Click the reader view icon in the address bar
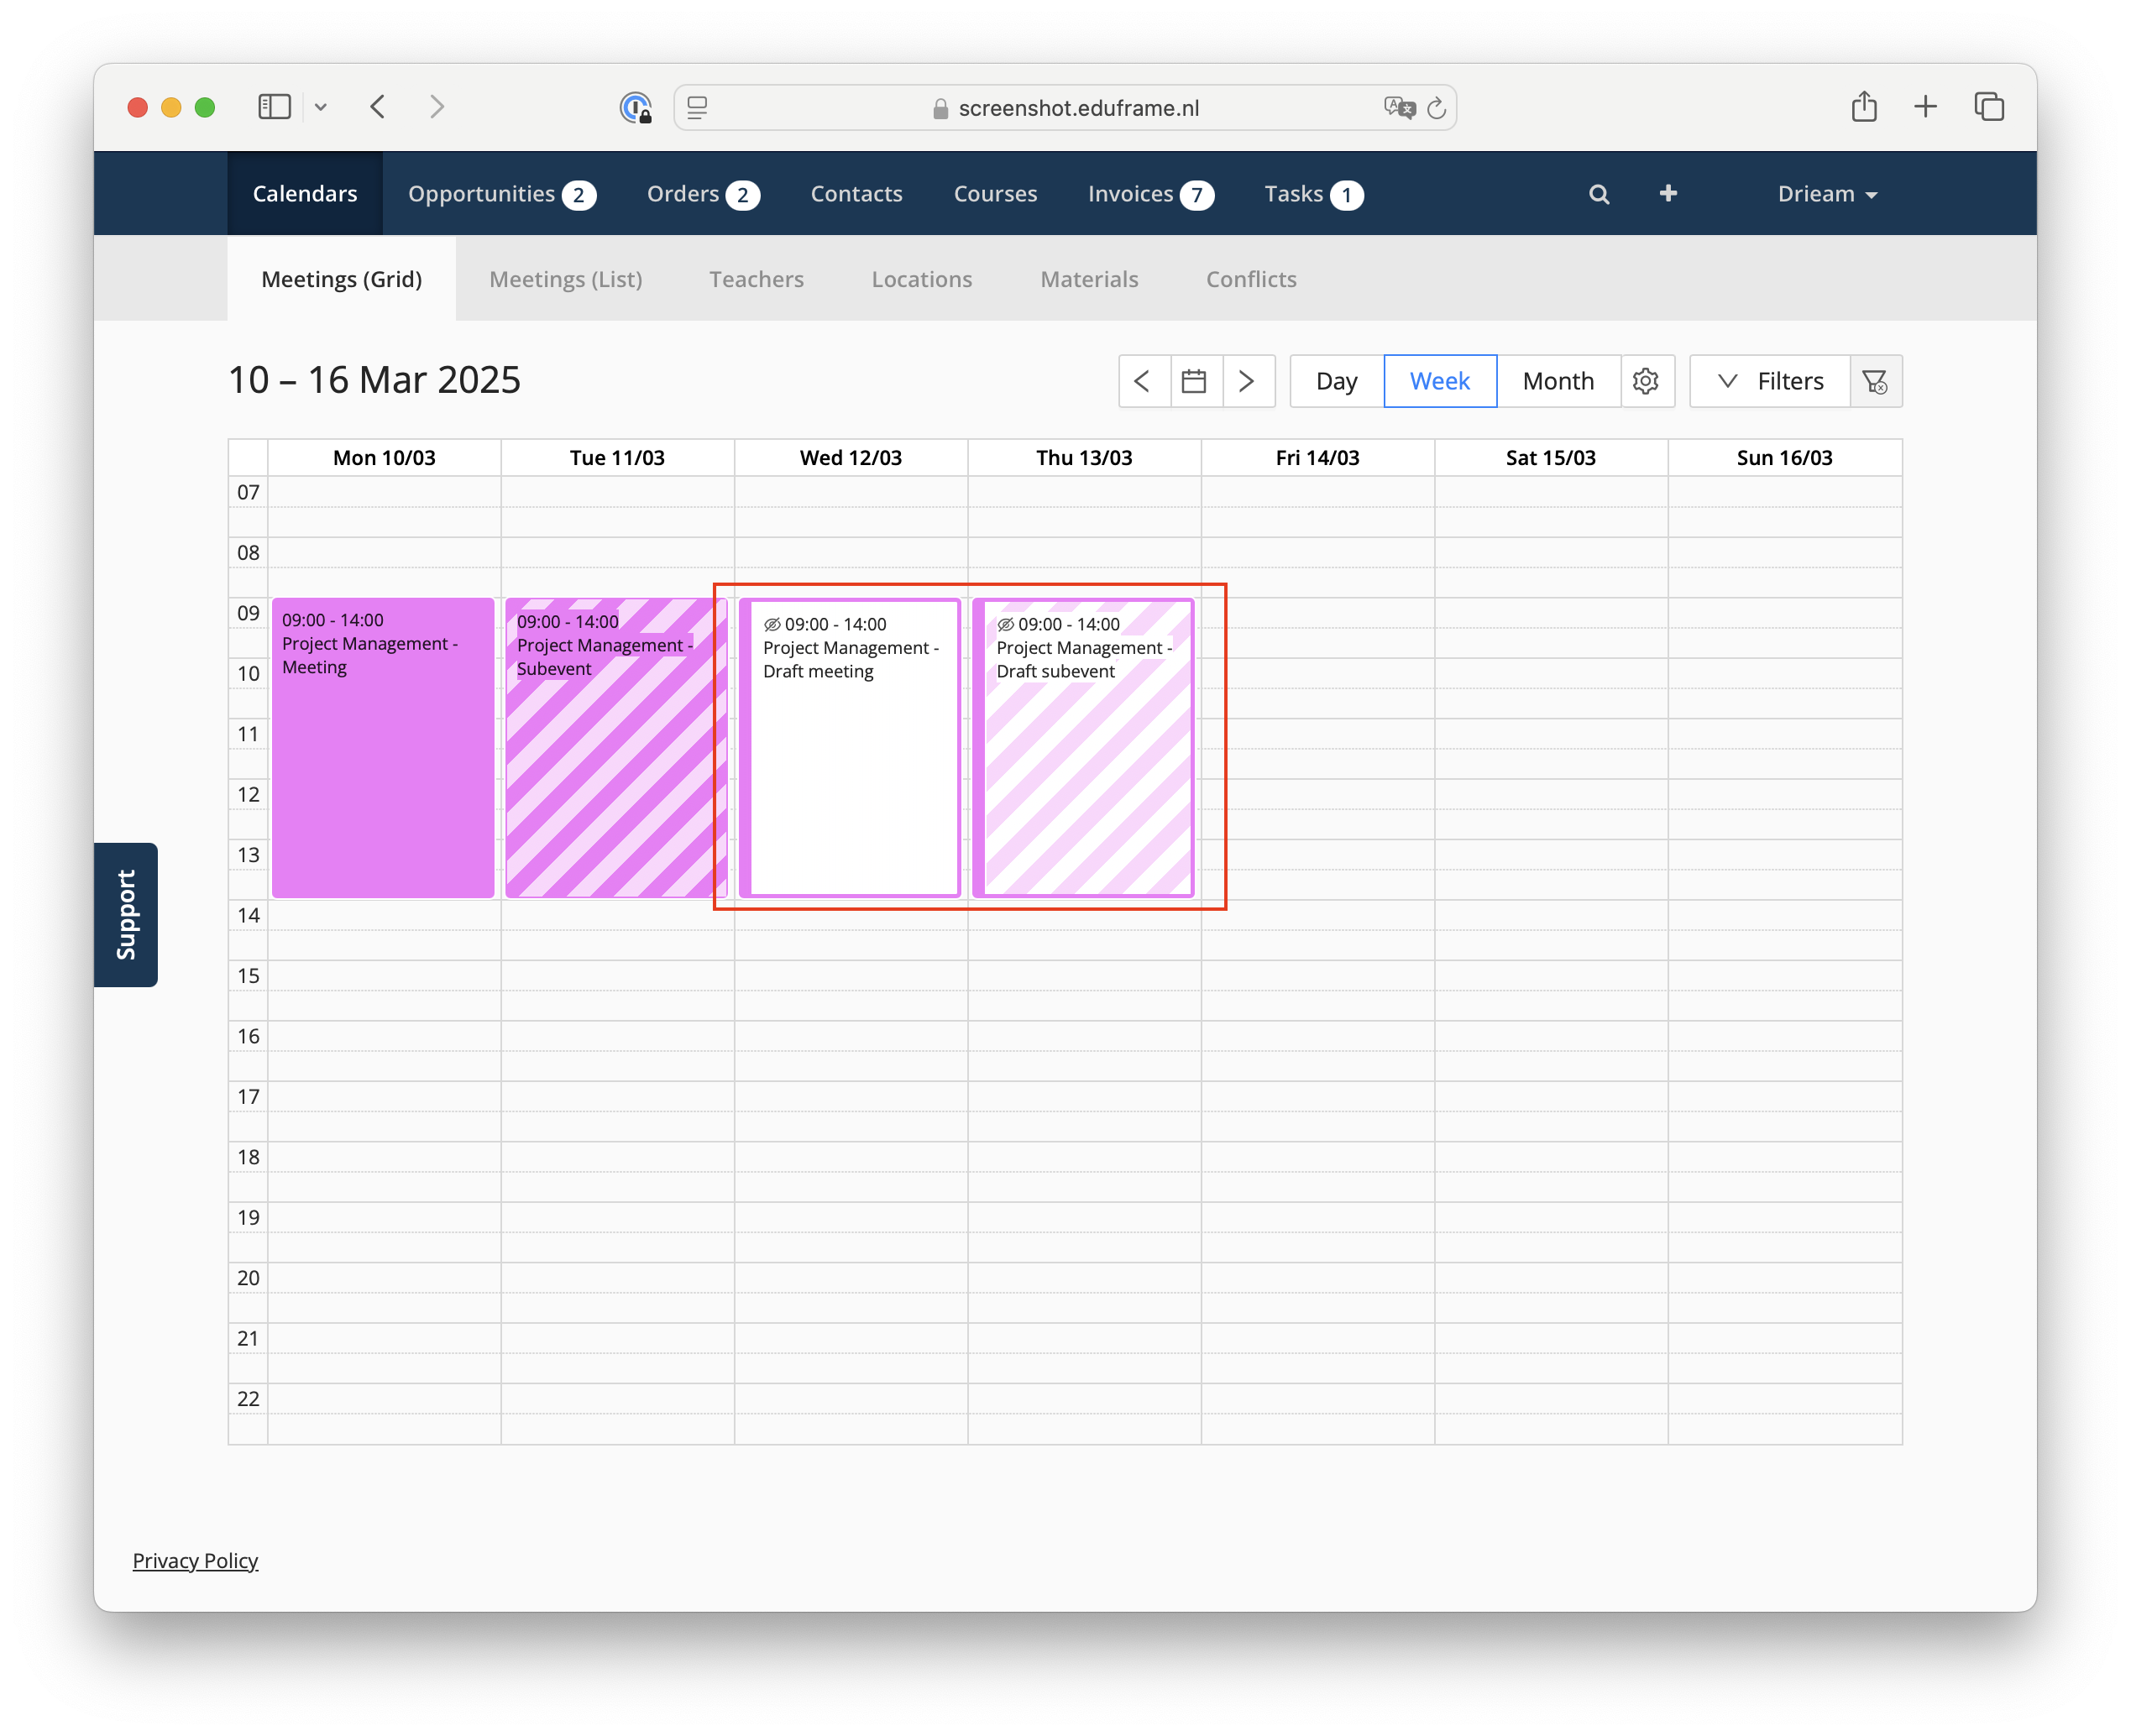Viewport: 2131px width, 1736px height. (x=698, y=108)
